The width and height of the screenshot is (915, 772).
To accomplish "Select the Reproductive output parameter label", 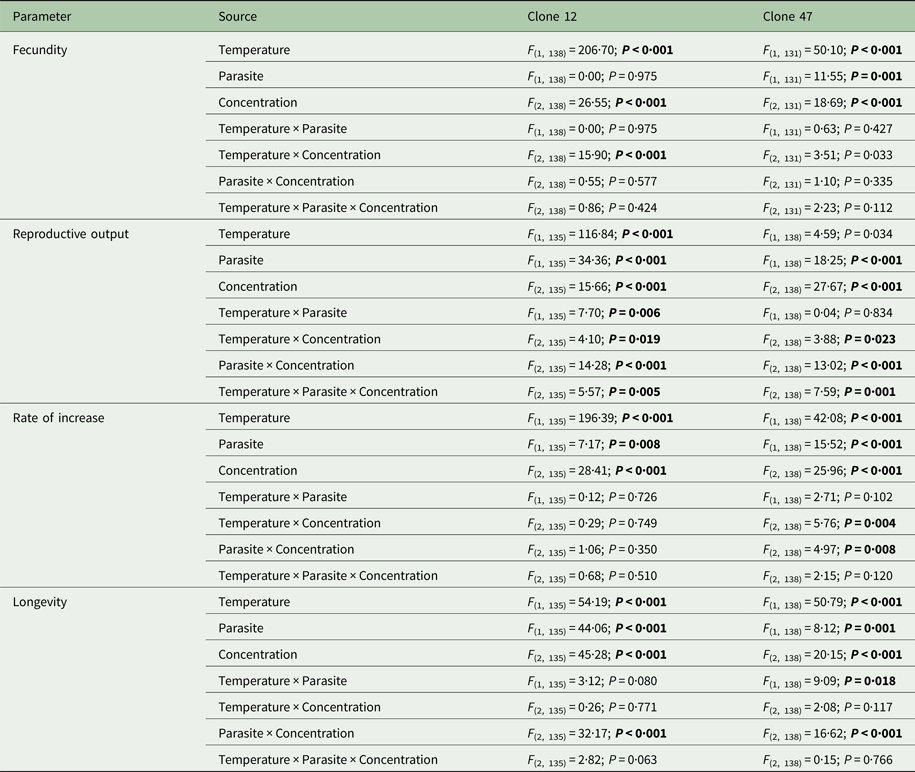I will pos(70,234).
